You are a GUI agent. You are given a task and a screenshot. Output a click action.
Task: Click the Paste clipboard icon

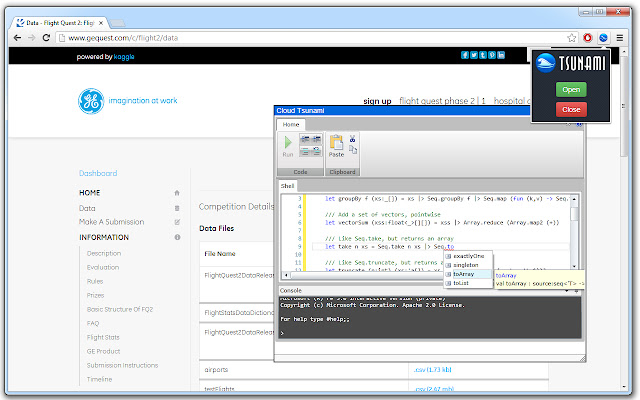(336, 143)
